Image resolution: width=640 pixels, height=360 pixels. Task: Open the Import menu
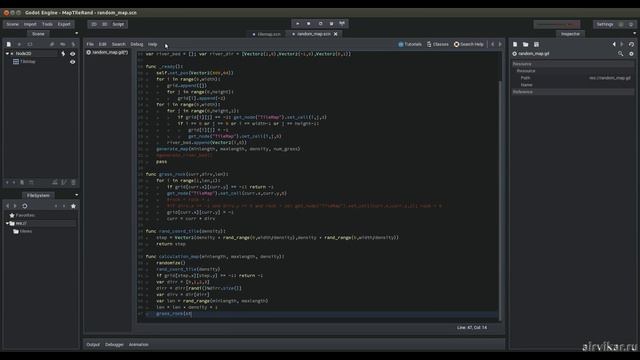[x=30, y=24]
